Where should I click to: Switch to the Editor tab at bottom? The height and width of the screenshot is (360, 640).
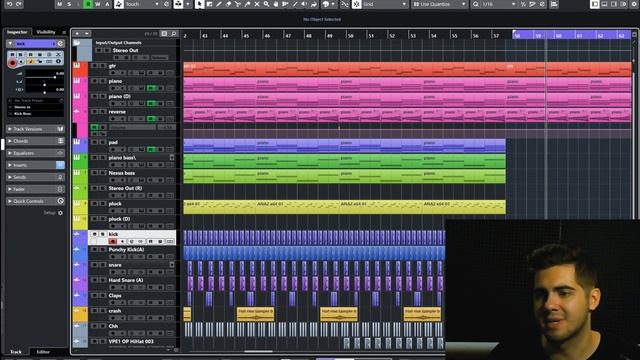pos(43,351)
